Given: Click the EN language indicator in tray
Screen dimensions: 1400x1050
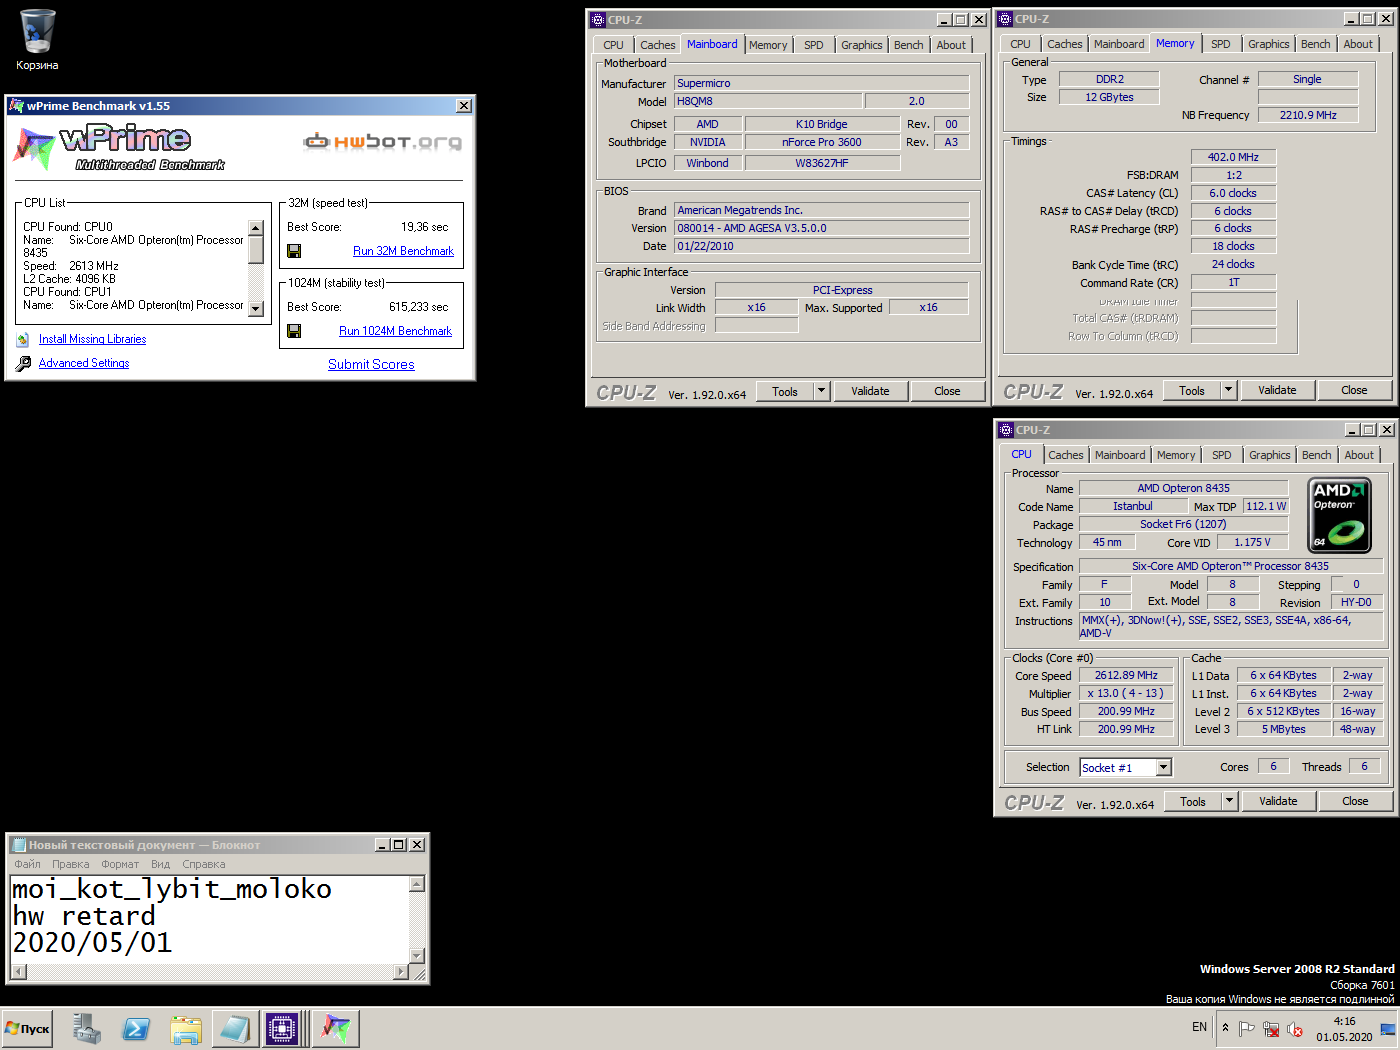Looking at the screenshot, I should point(1199,1027).
